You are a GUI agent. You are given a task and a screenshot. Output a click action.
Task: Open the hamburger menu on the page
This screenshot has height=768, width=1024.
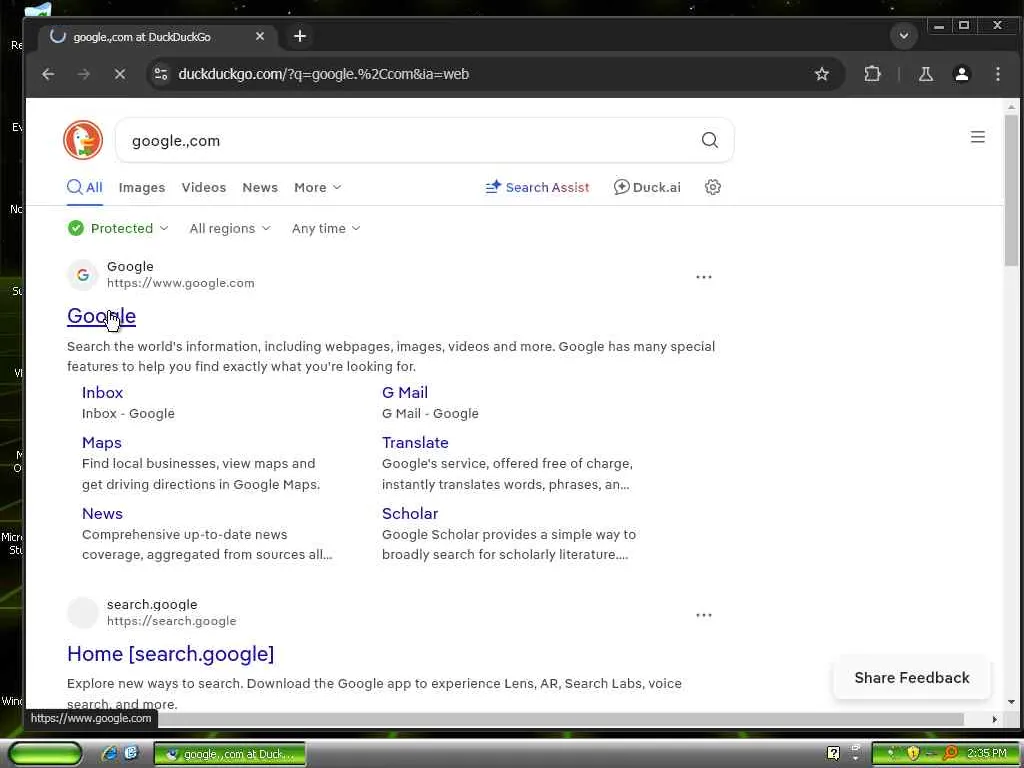[977, 137]
